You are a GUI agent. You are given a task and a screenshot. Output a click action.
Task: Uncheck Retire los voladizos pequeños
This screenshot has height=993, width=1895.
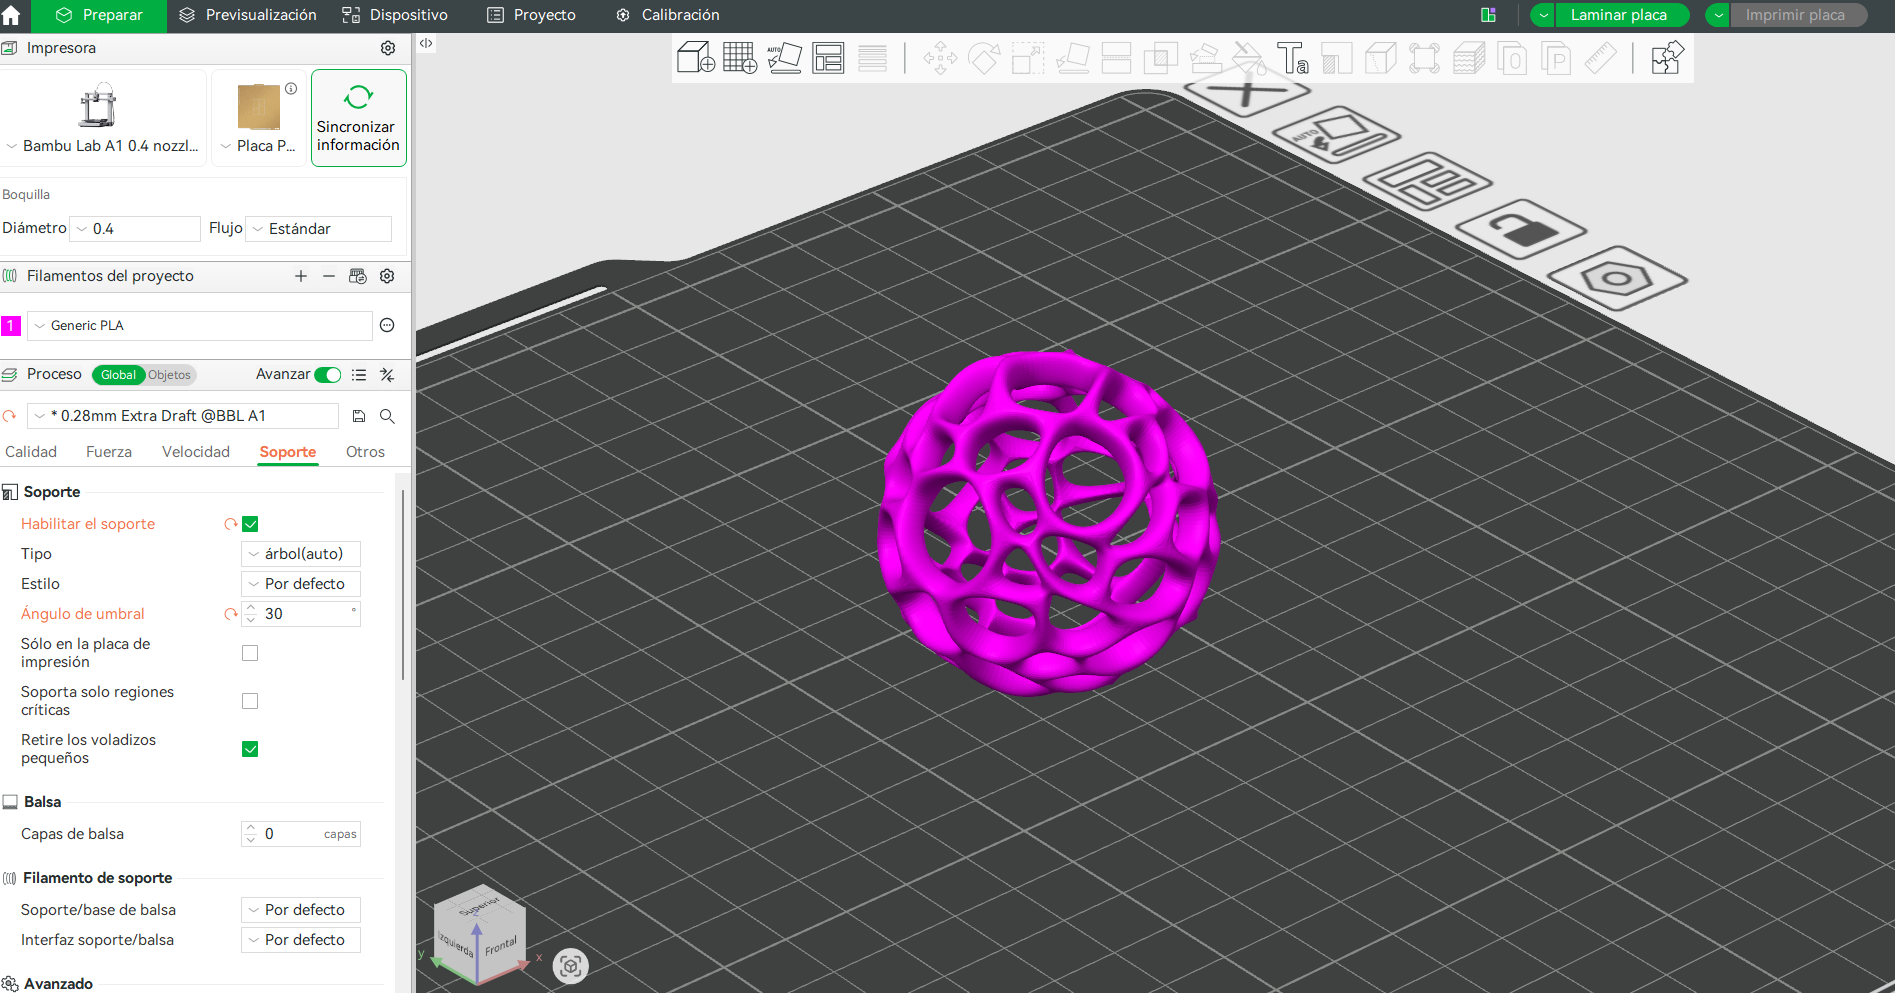tap(250, 749)
